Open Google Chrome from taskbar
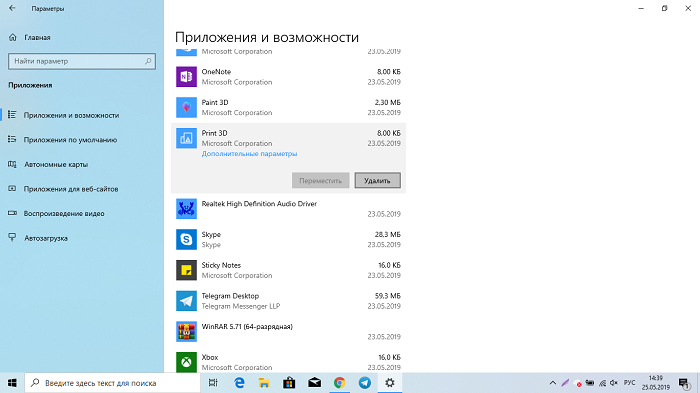Screen dimensions: 700x393 (339, 383)
